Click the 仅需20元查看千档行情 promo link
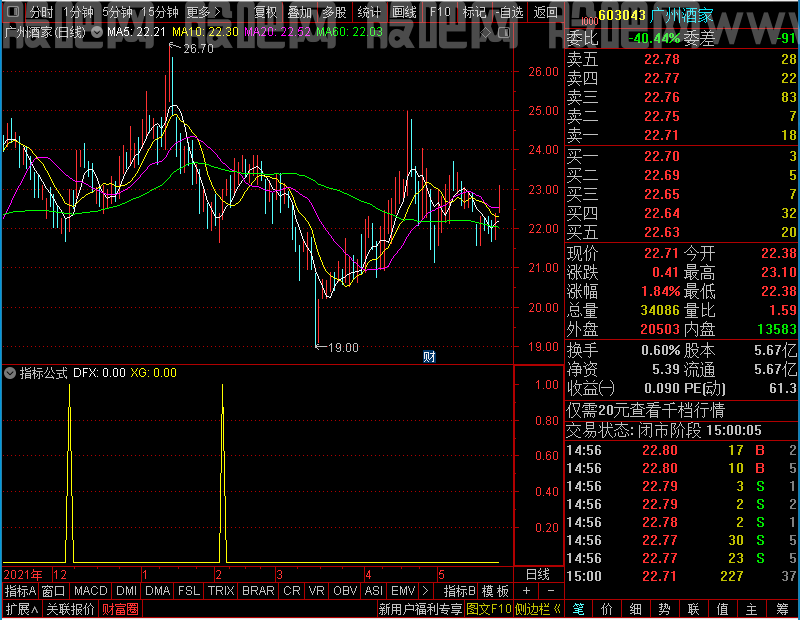The image size is (800, 620). tap(645, 410)
